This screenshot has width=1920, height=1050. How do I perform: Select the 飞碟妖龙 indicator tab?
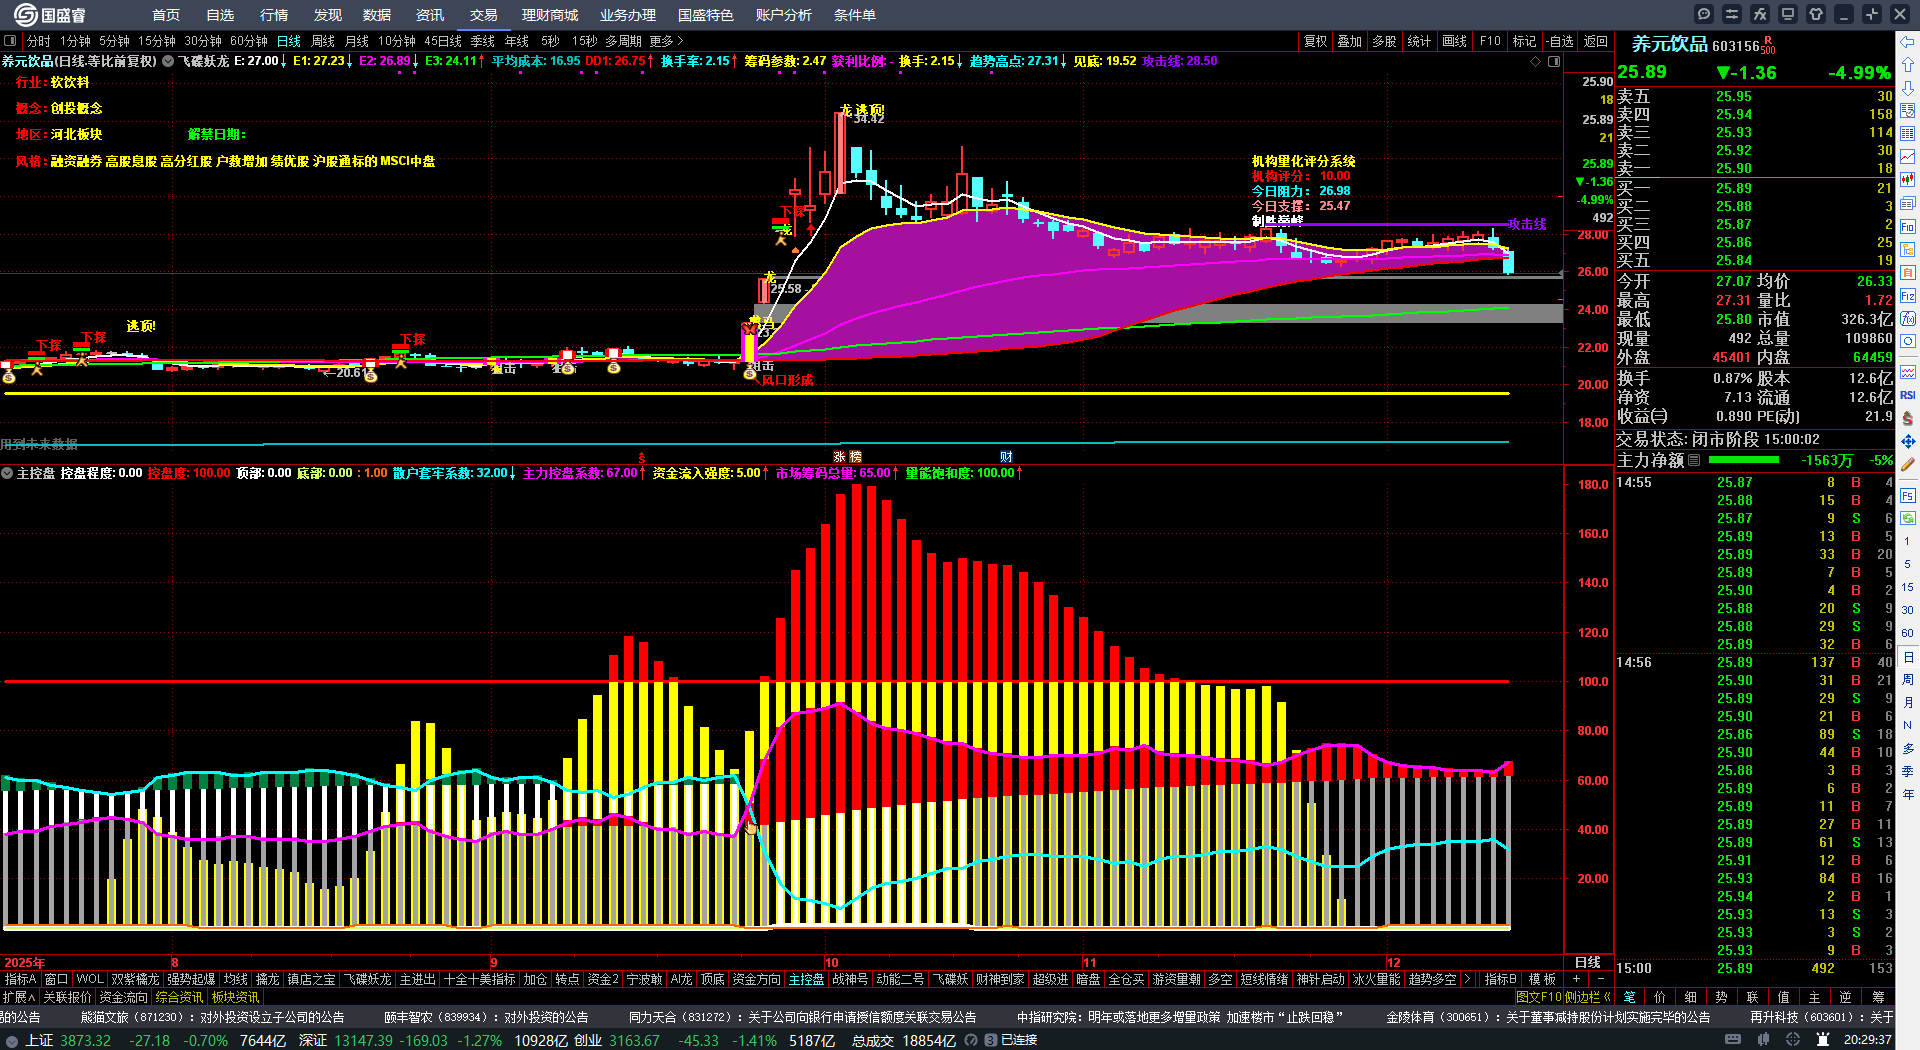368,979
